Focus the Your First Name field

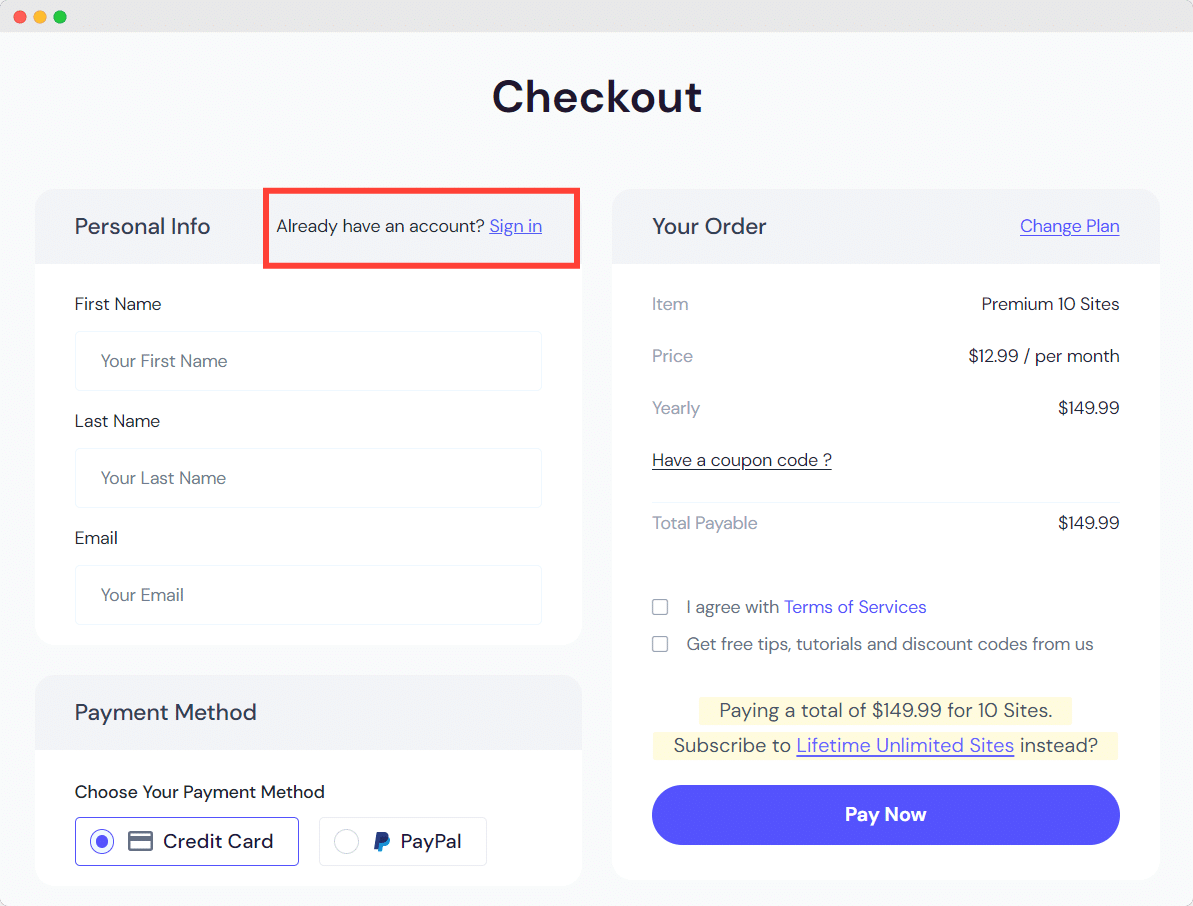pyautogui.click(x=308, y=361)
